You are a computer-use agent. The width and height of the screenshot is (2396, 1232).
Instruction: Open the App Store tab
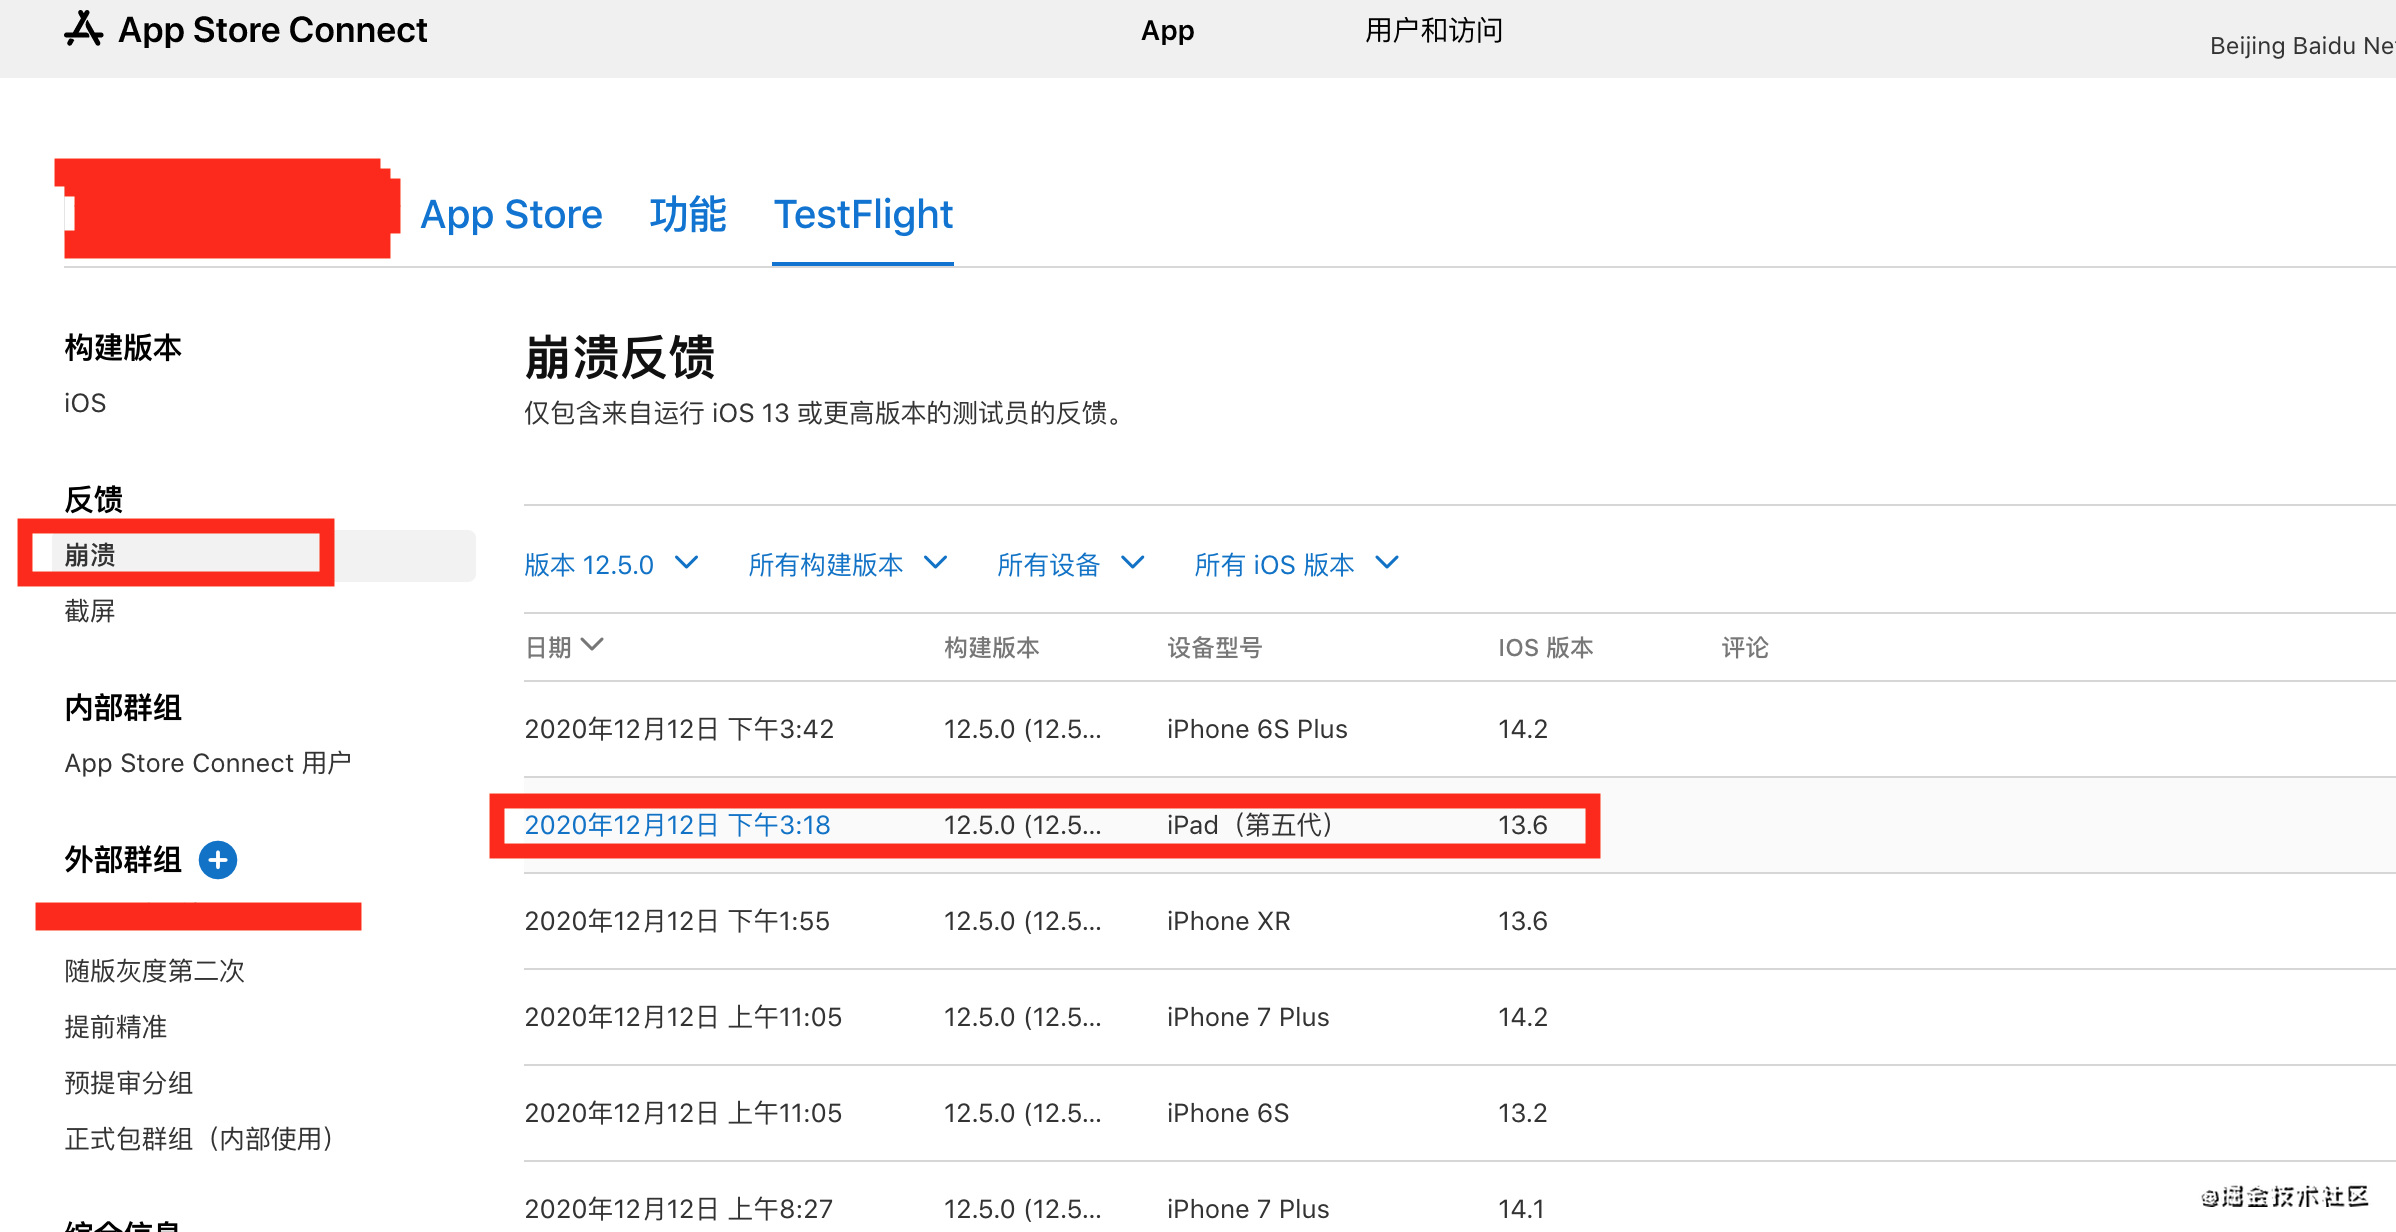[511, 215]
